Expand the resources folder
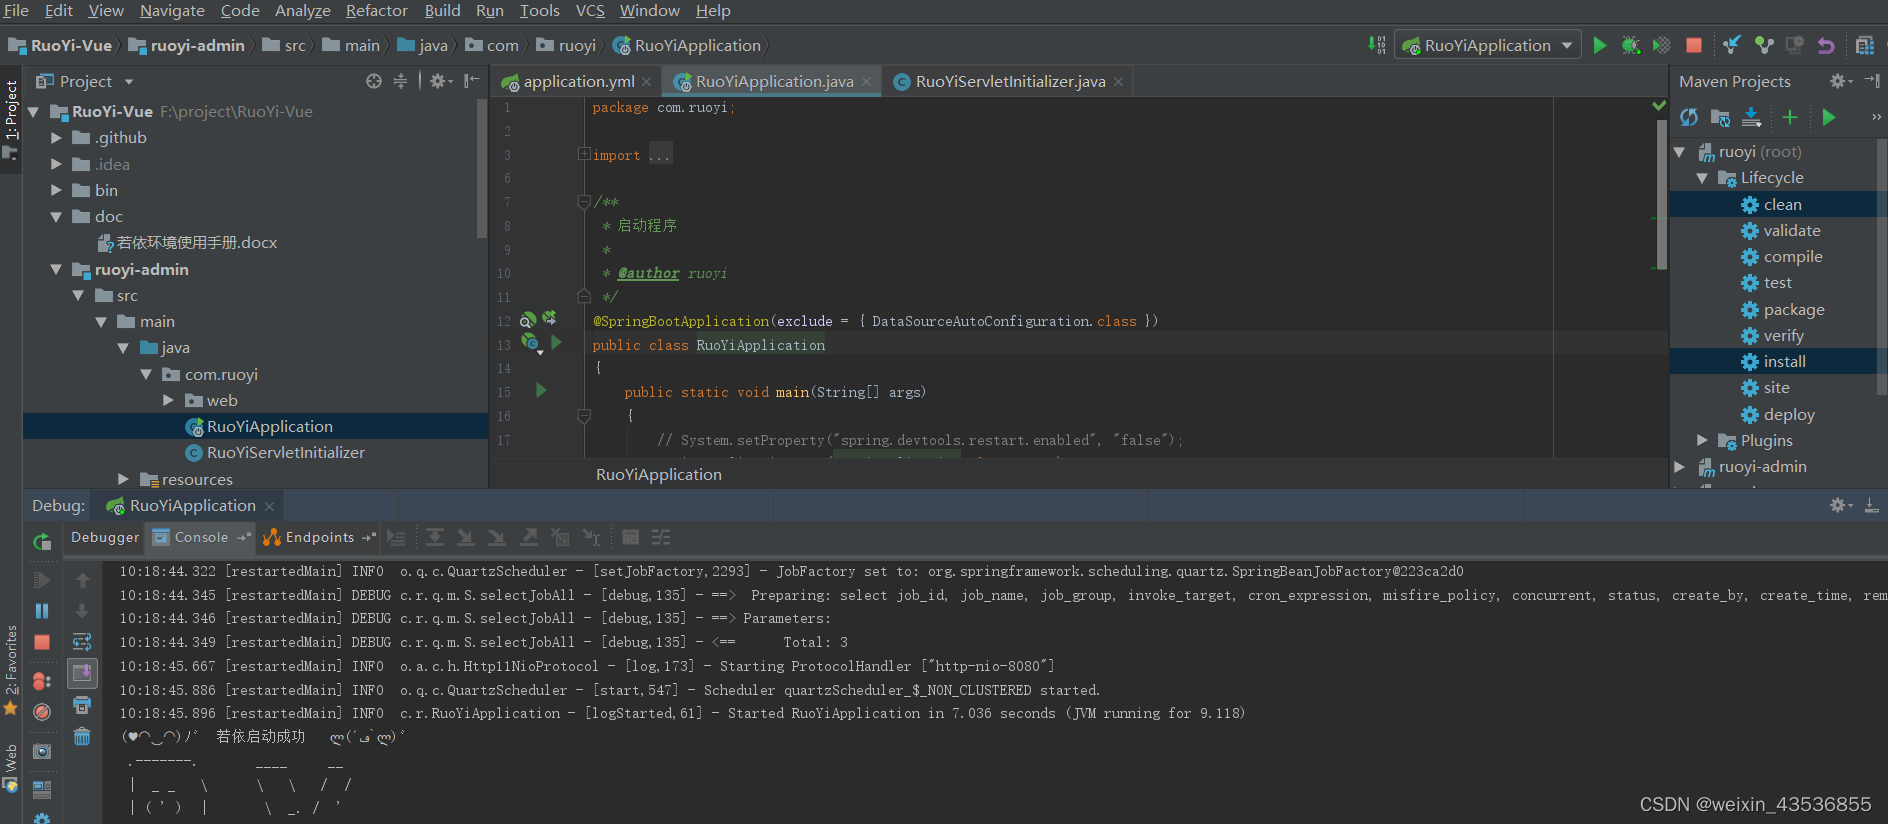This screenshot has width=1888, height=824. (123, 479)
